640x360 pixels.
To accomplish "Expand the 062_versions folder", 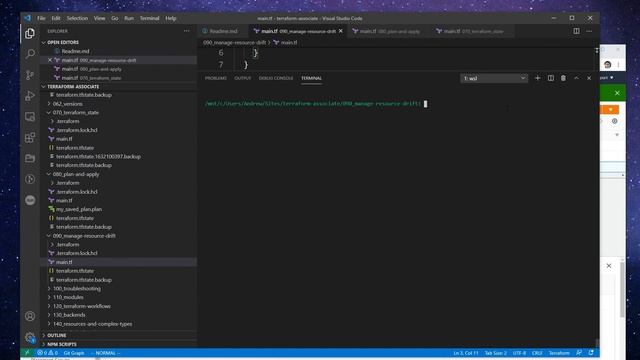I will 67,104.
